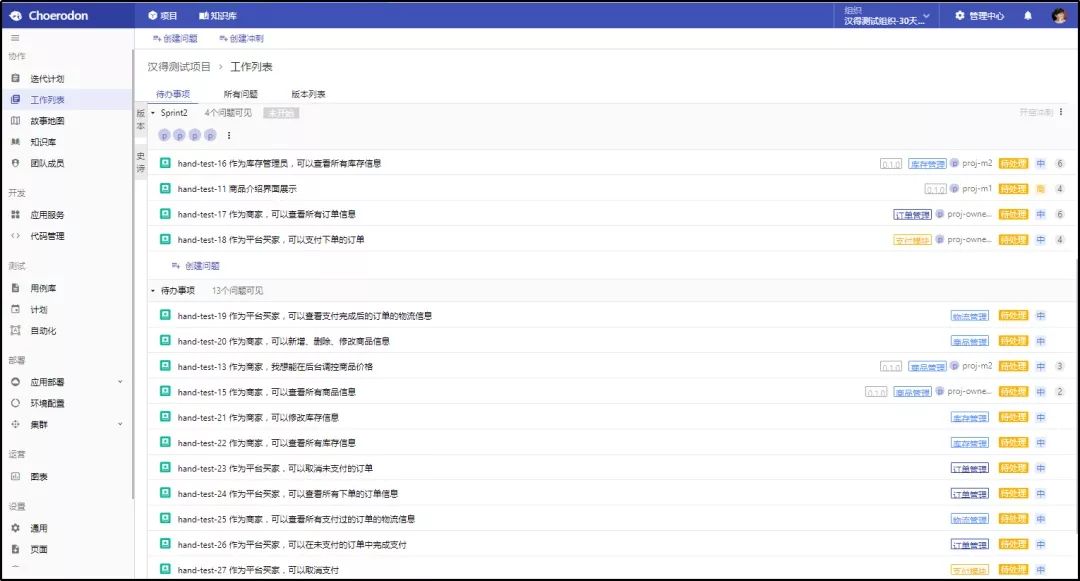The width and height of the screenshot is (1080, 581).
Task: Click the notification bell icon
Action: tap(1027, 16)
